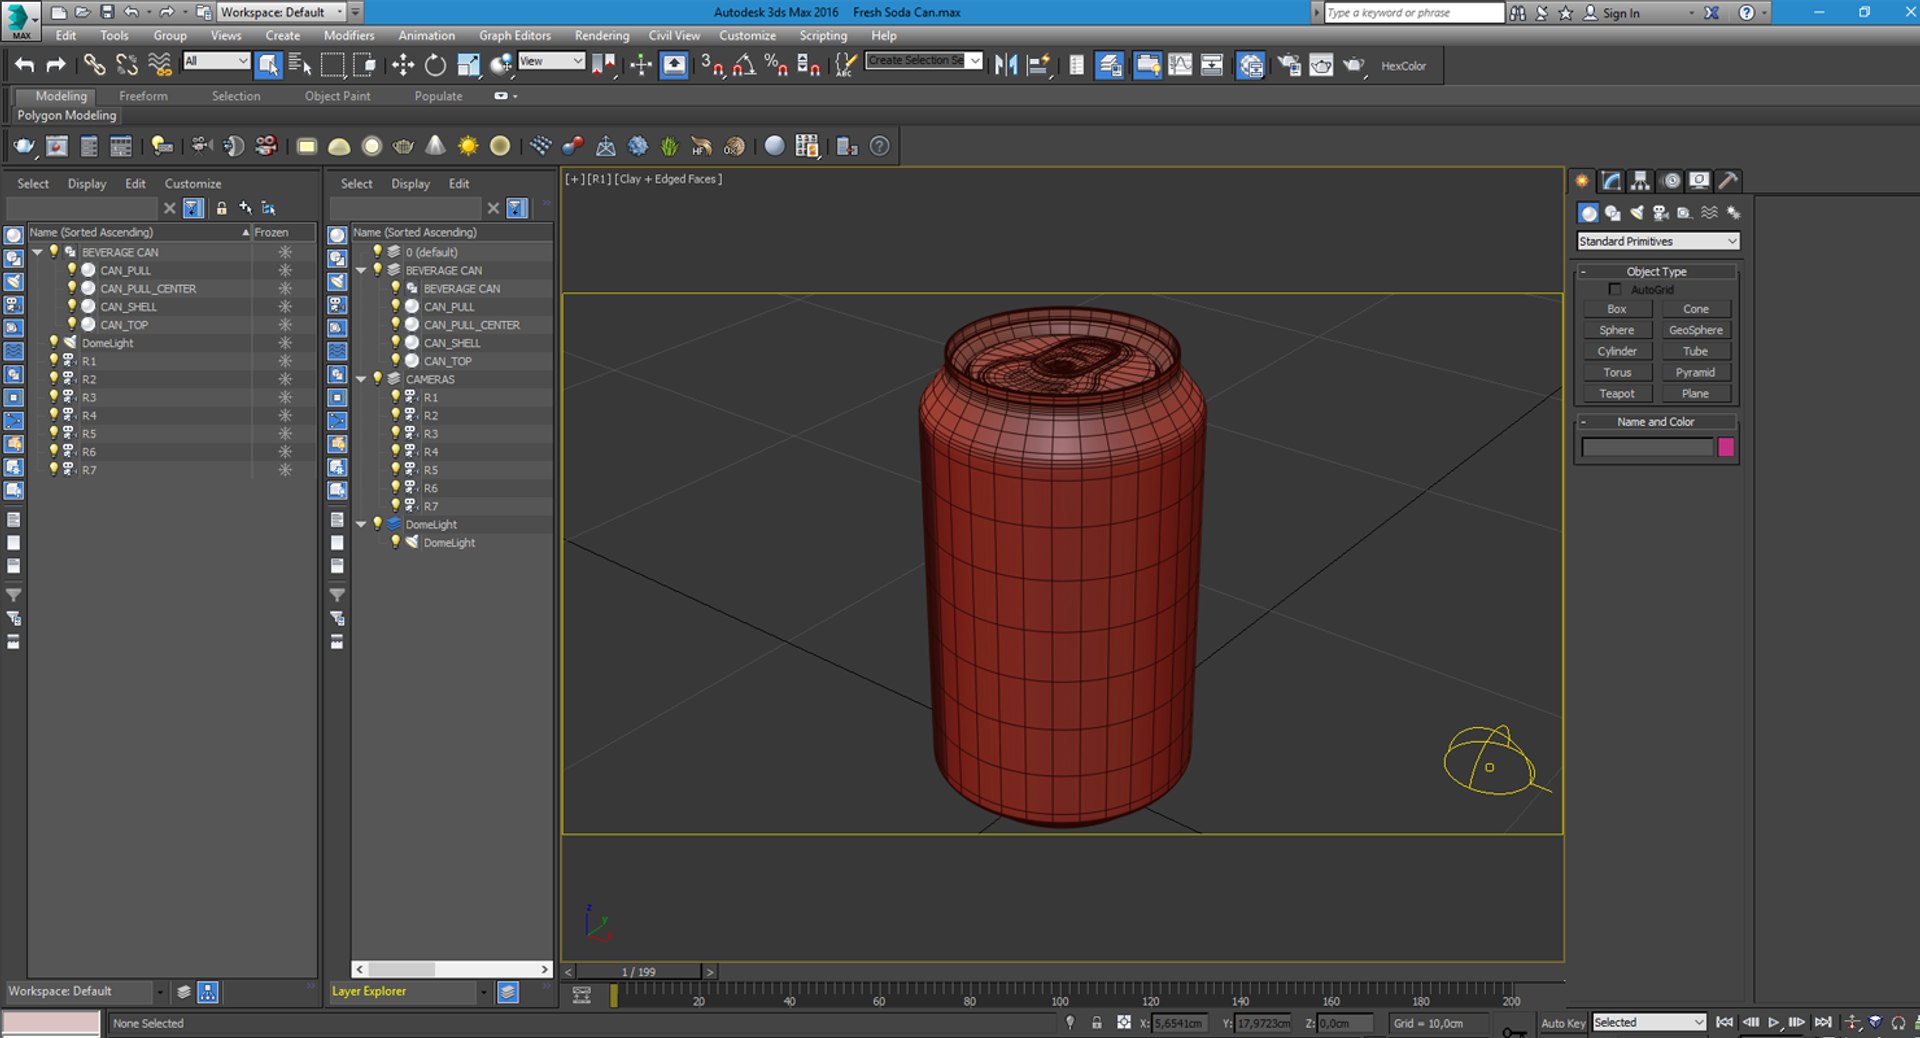Select the Select and Link chain tool
1920x1038 pixels.
click(94, 66)
